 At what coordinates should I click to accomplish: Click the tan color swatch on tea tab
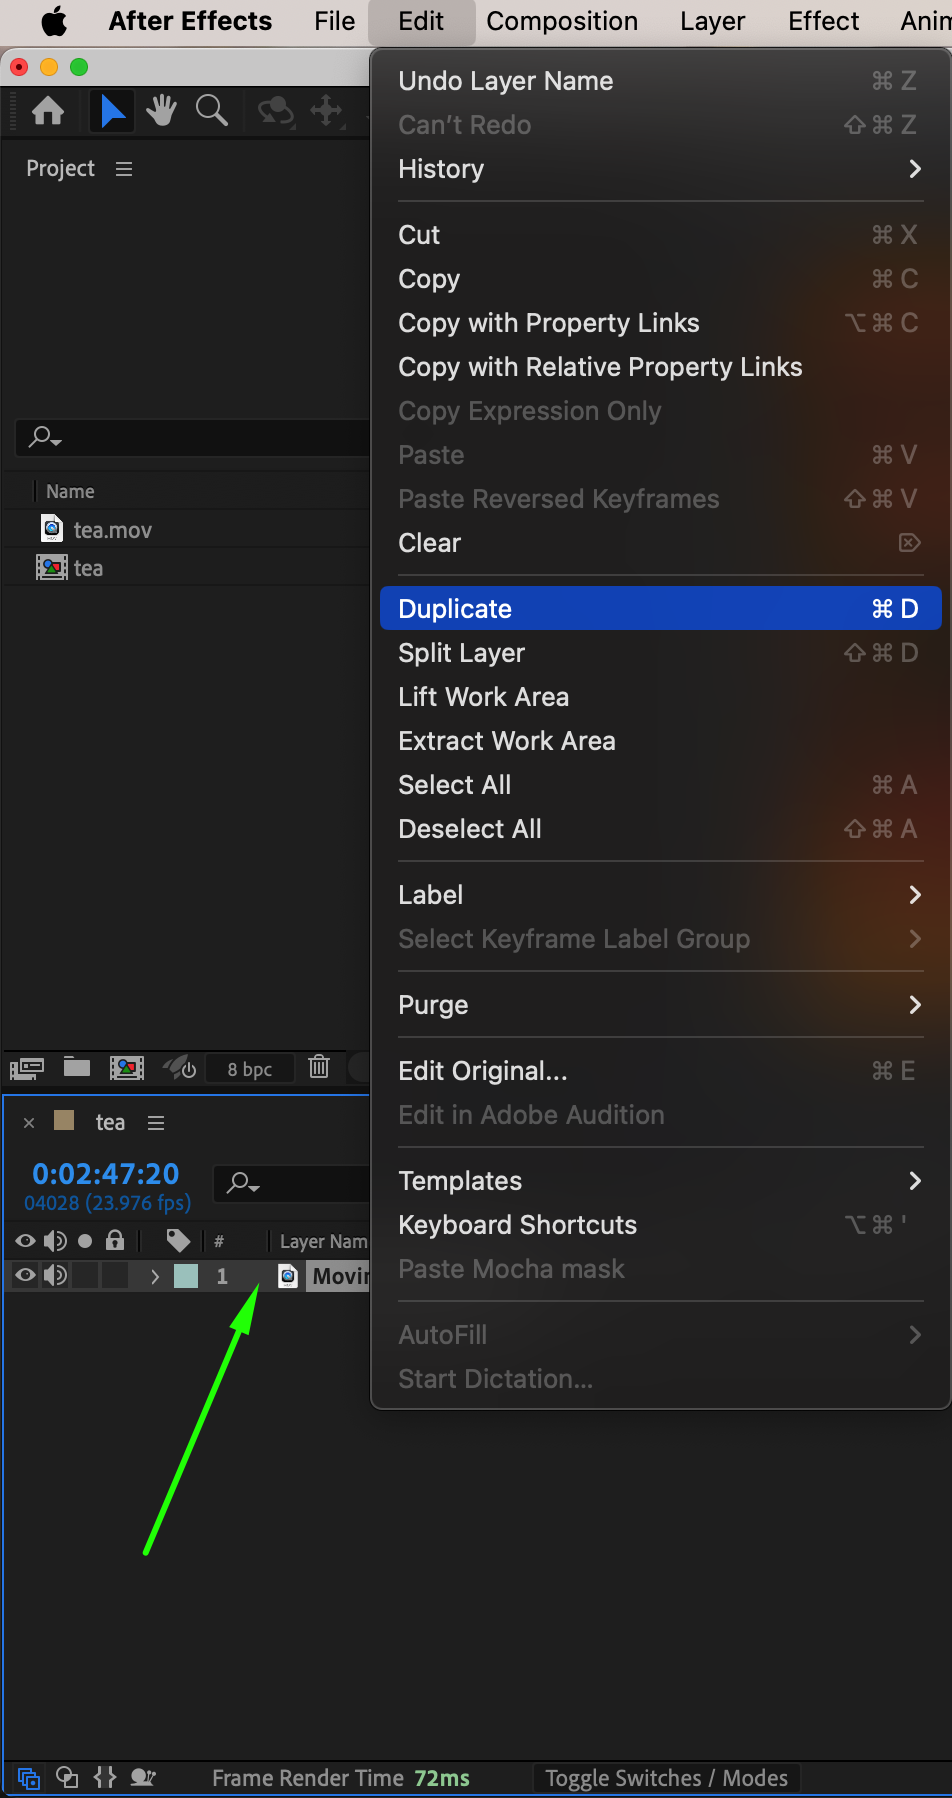pyautogui.click(x=64, y=1120)
